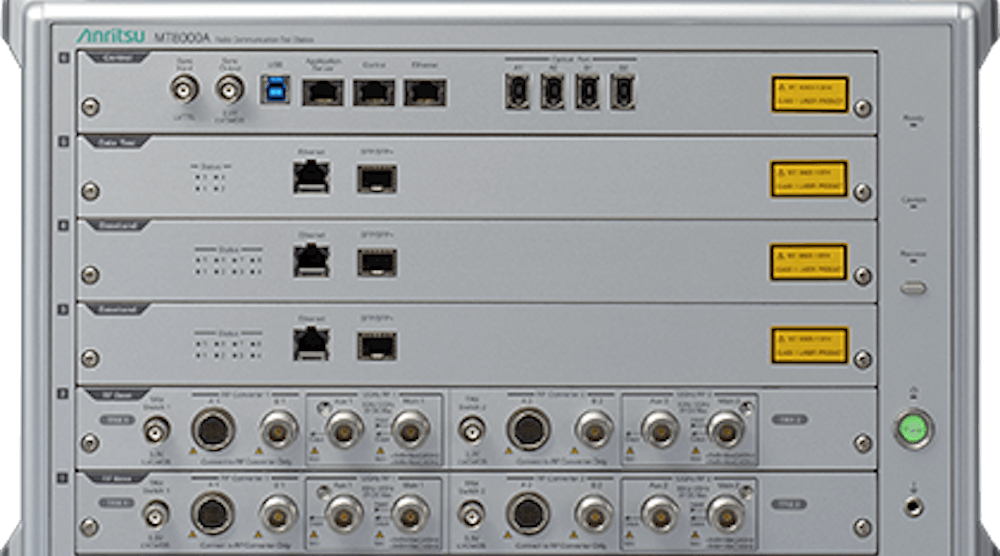Screen dimensions: 1000x556
Task: Click the Application Server Ethernet port
Action: click(x=322, y=93)
